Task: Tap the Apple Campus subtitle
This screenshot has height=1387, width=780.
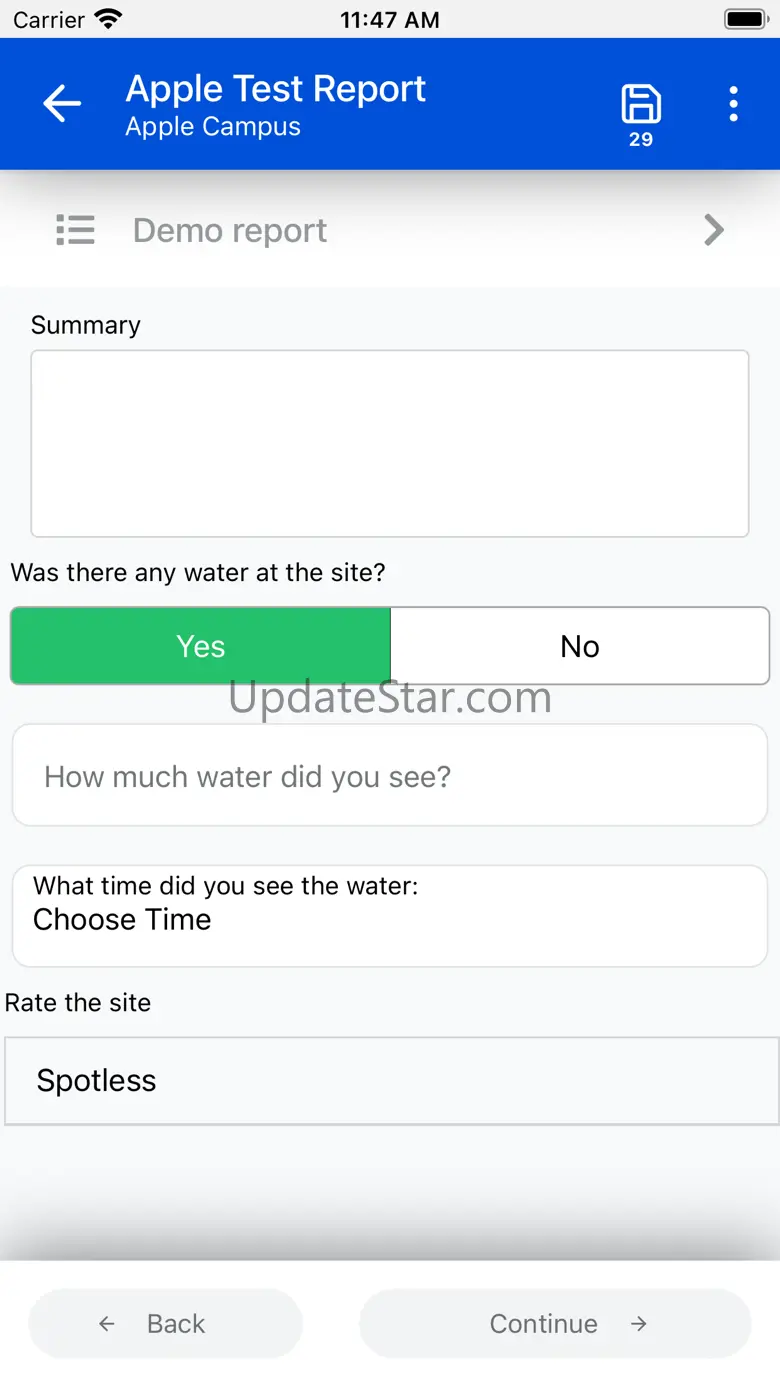Action: click(213, 127)
